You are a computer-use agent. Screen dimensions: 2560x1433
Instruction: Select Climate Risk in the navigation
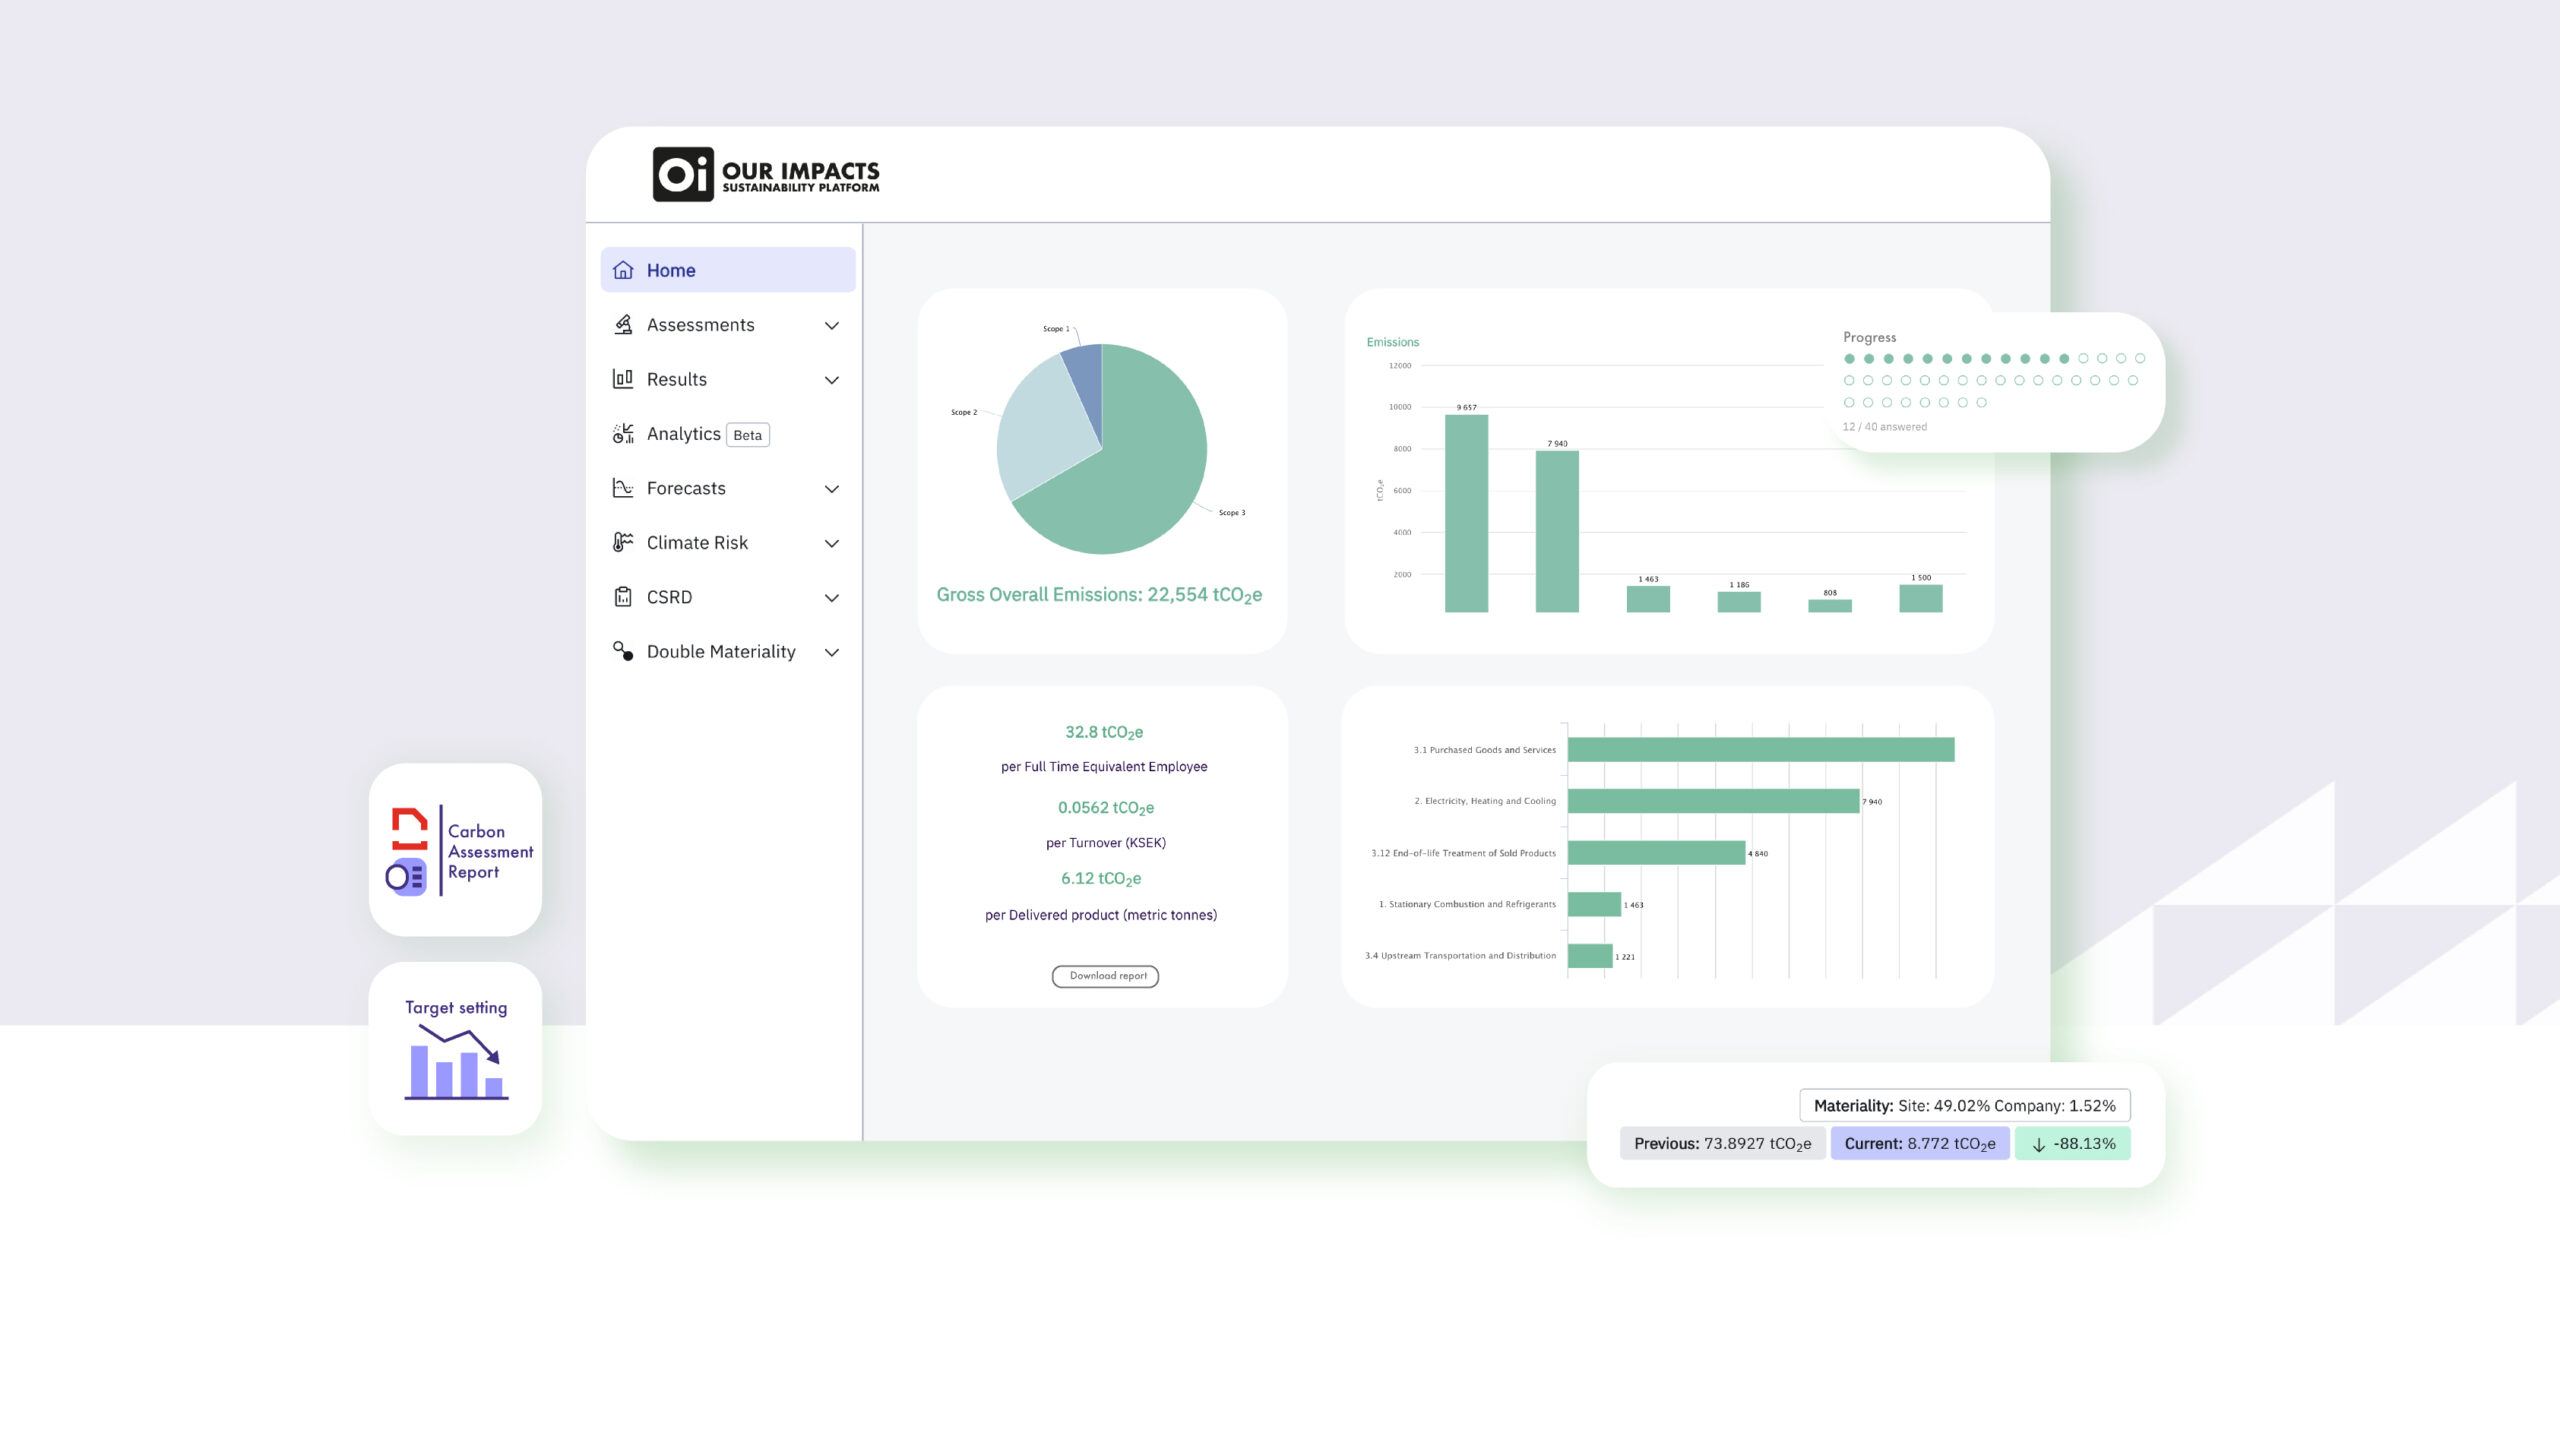pos(697,542)
